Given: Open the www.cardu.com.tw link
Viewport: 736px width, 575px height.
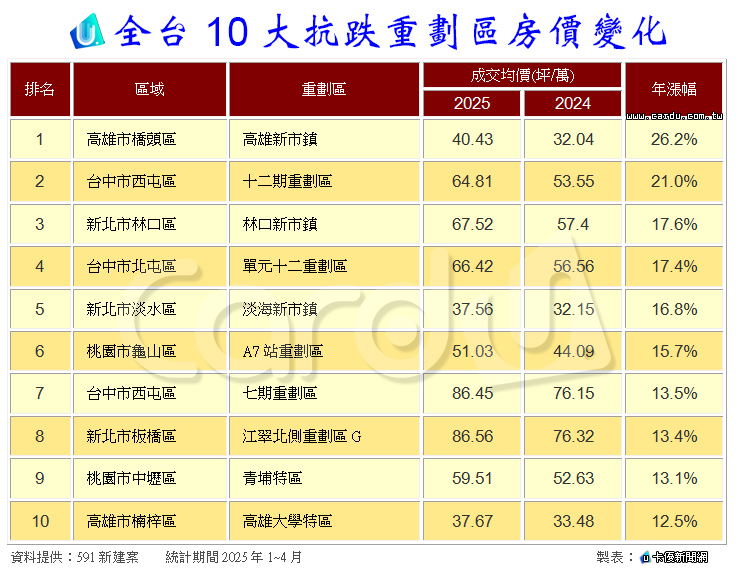Looking at the screenshot, I should pyautogui.click(x=674, y=115).
